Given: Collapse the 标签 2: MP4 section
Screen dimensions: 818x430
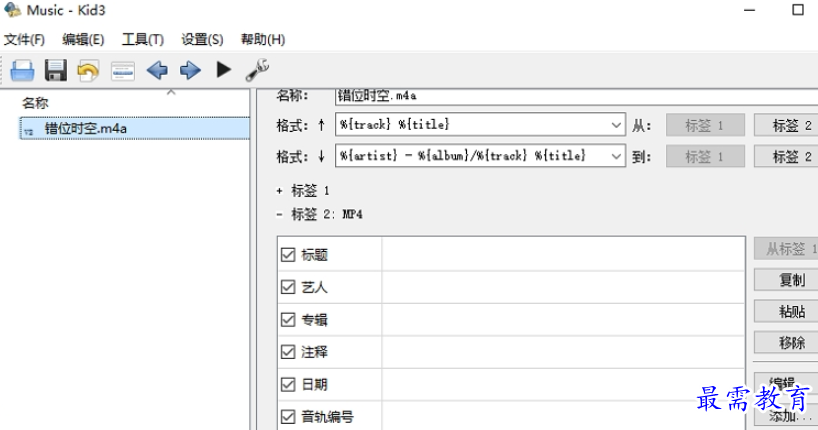Looking at the screenshot, I should (x=280, y=214).
